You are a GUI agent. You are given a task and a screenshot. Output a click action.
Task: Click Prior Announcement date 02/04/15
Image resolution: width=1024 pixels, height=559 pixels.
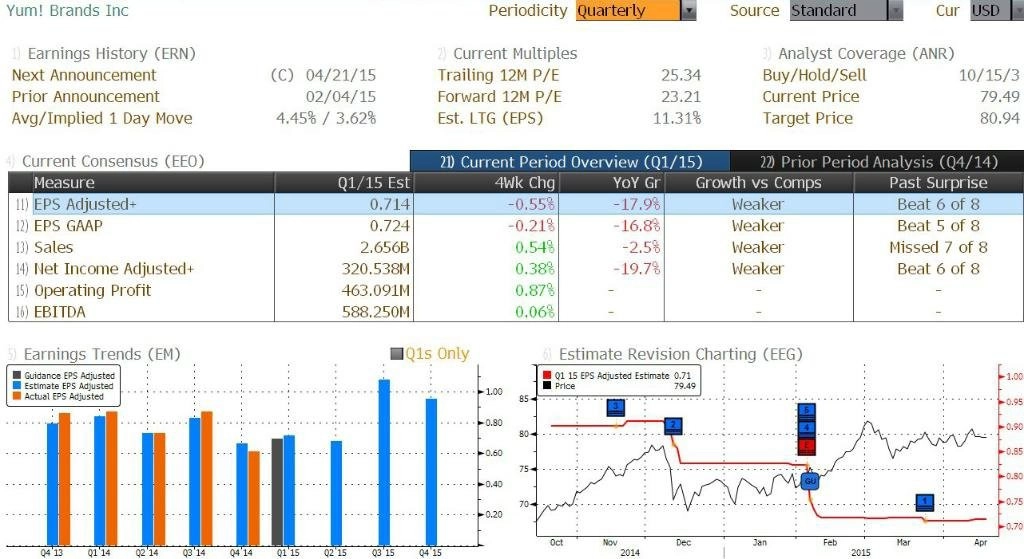tap(341, 97)
